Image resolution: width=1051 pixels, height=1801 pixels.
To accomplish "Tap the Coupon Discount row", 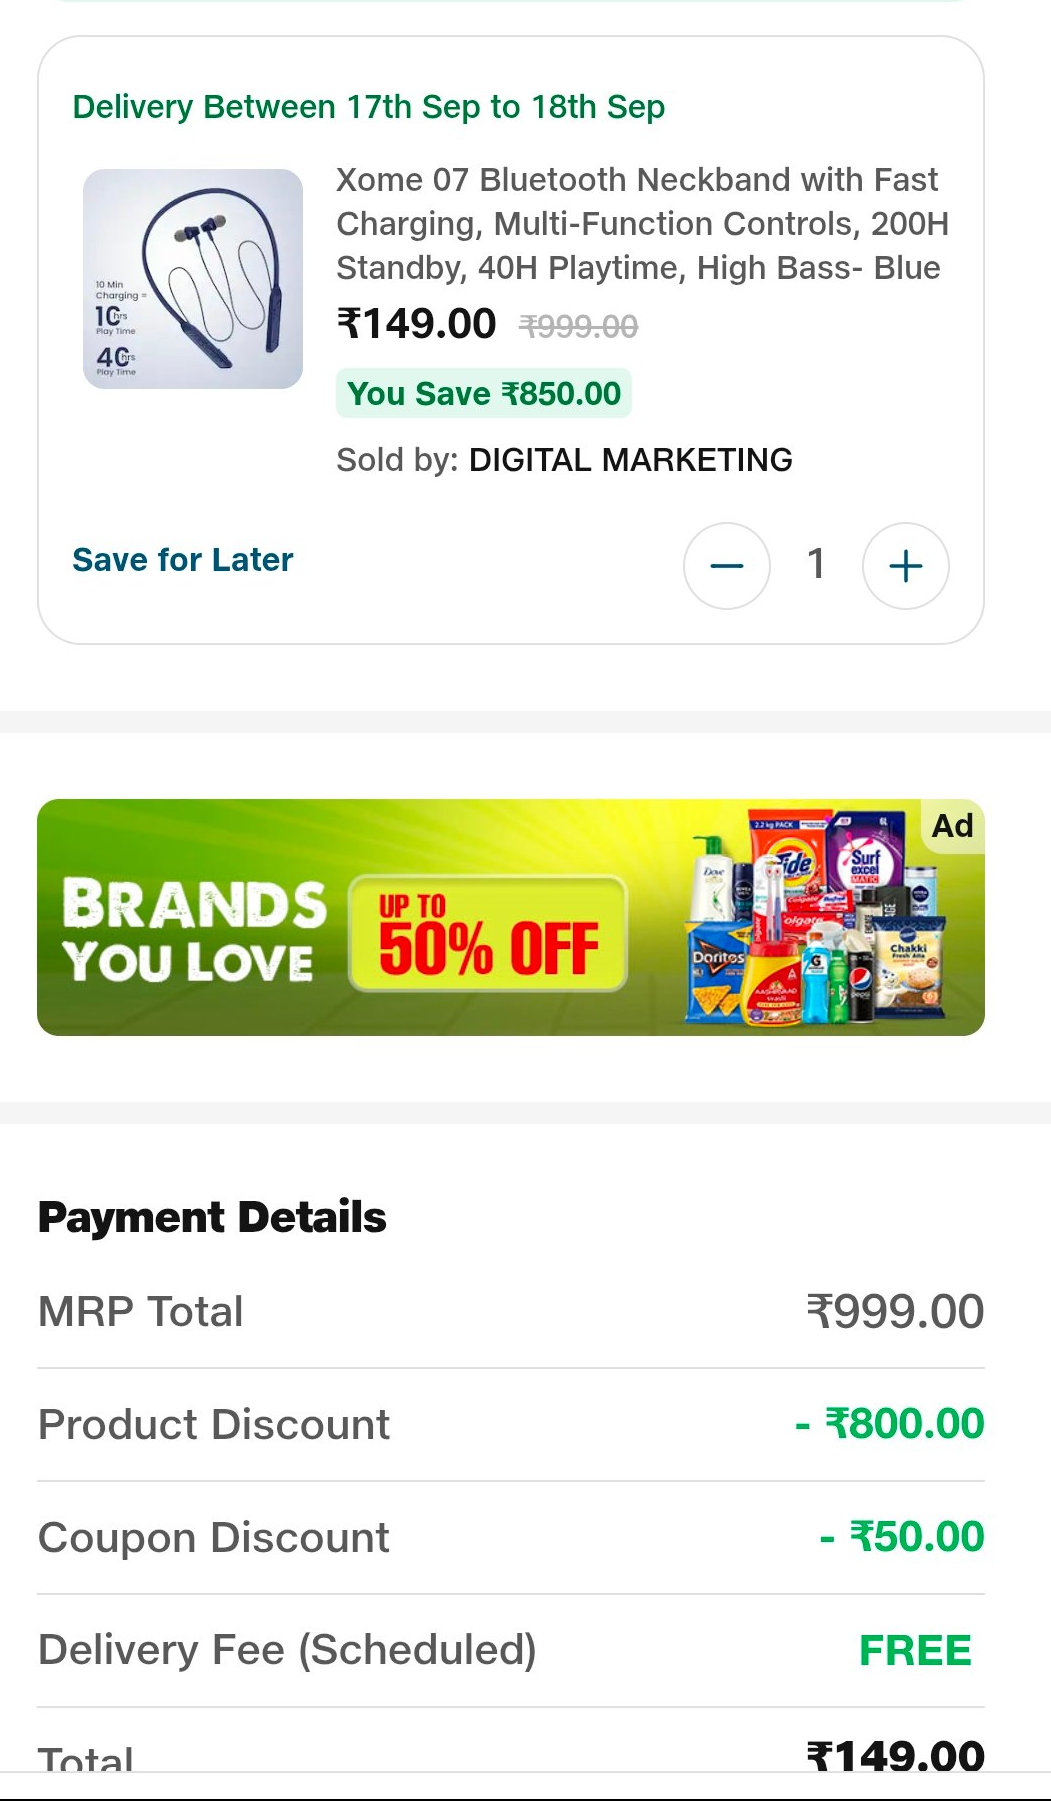I will [x=511, y=1537].
